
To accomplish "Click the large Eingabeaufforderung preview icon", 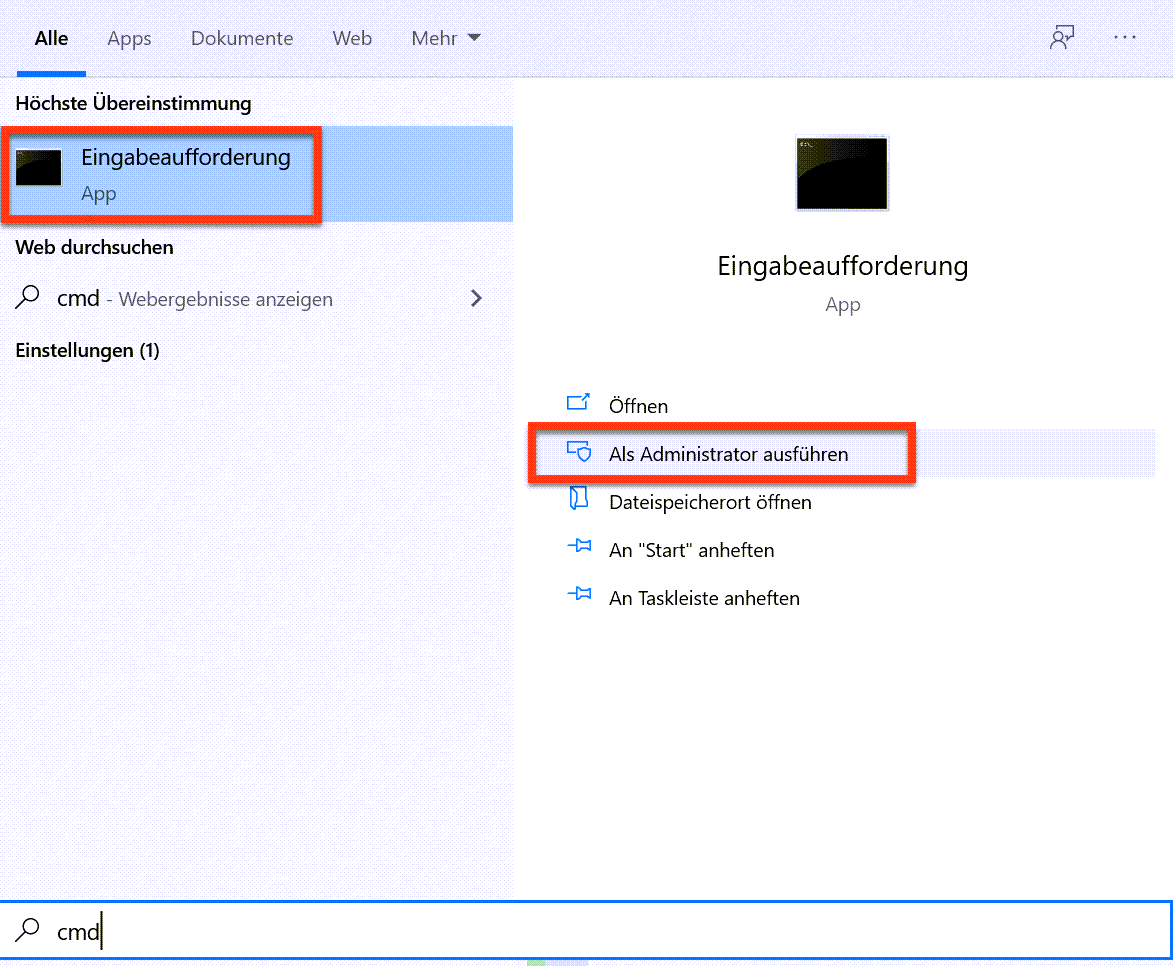I will 842,174.
